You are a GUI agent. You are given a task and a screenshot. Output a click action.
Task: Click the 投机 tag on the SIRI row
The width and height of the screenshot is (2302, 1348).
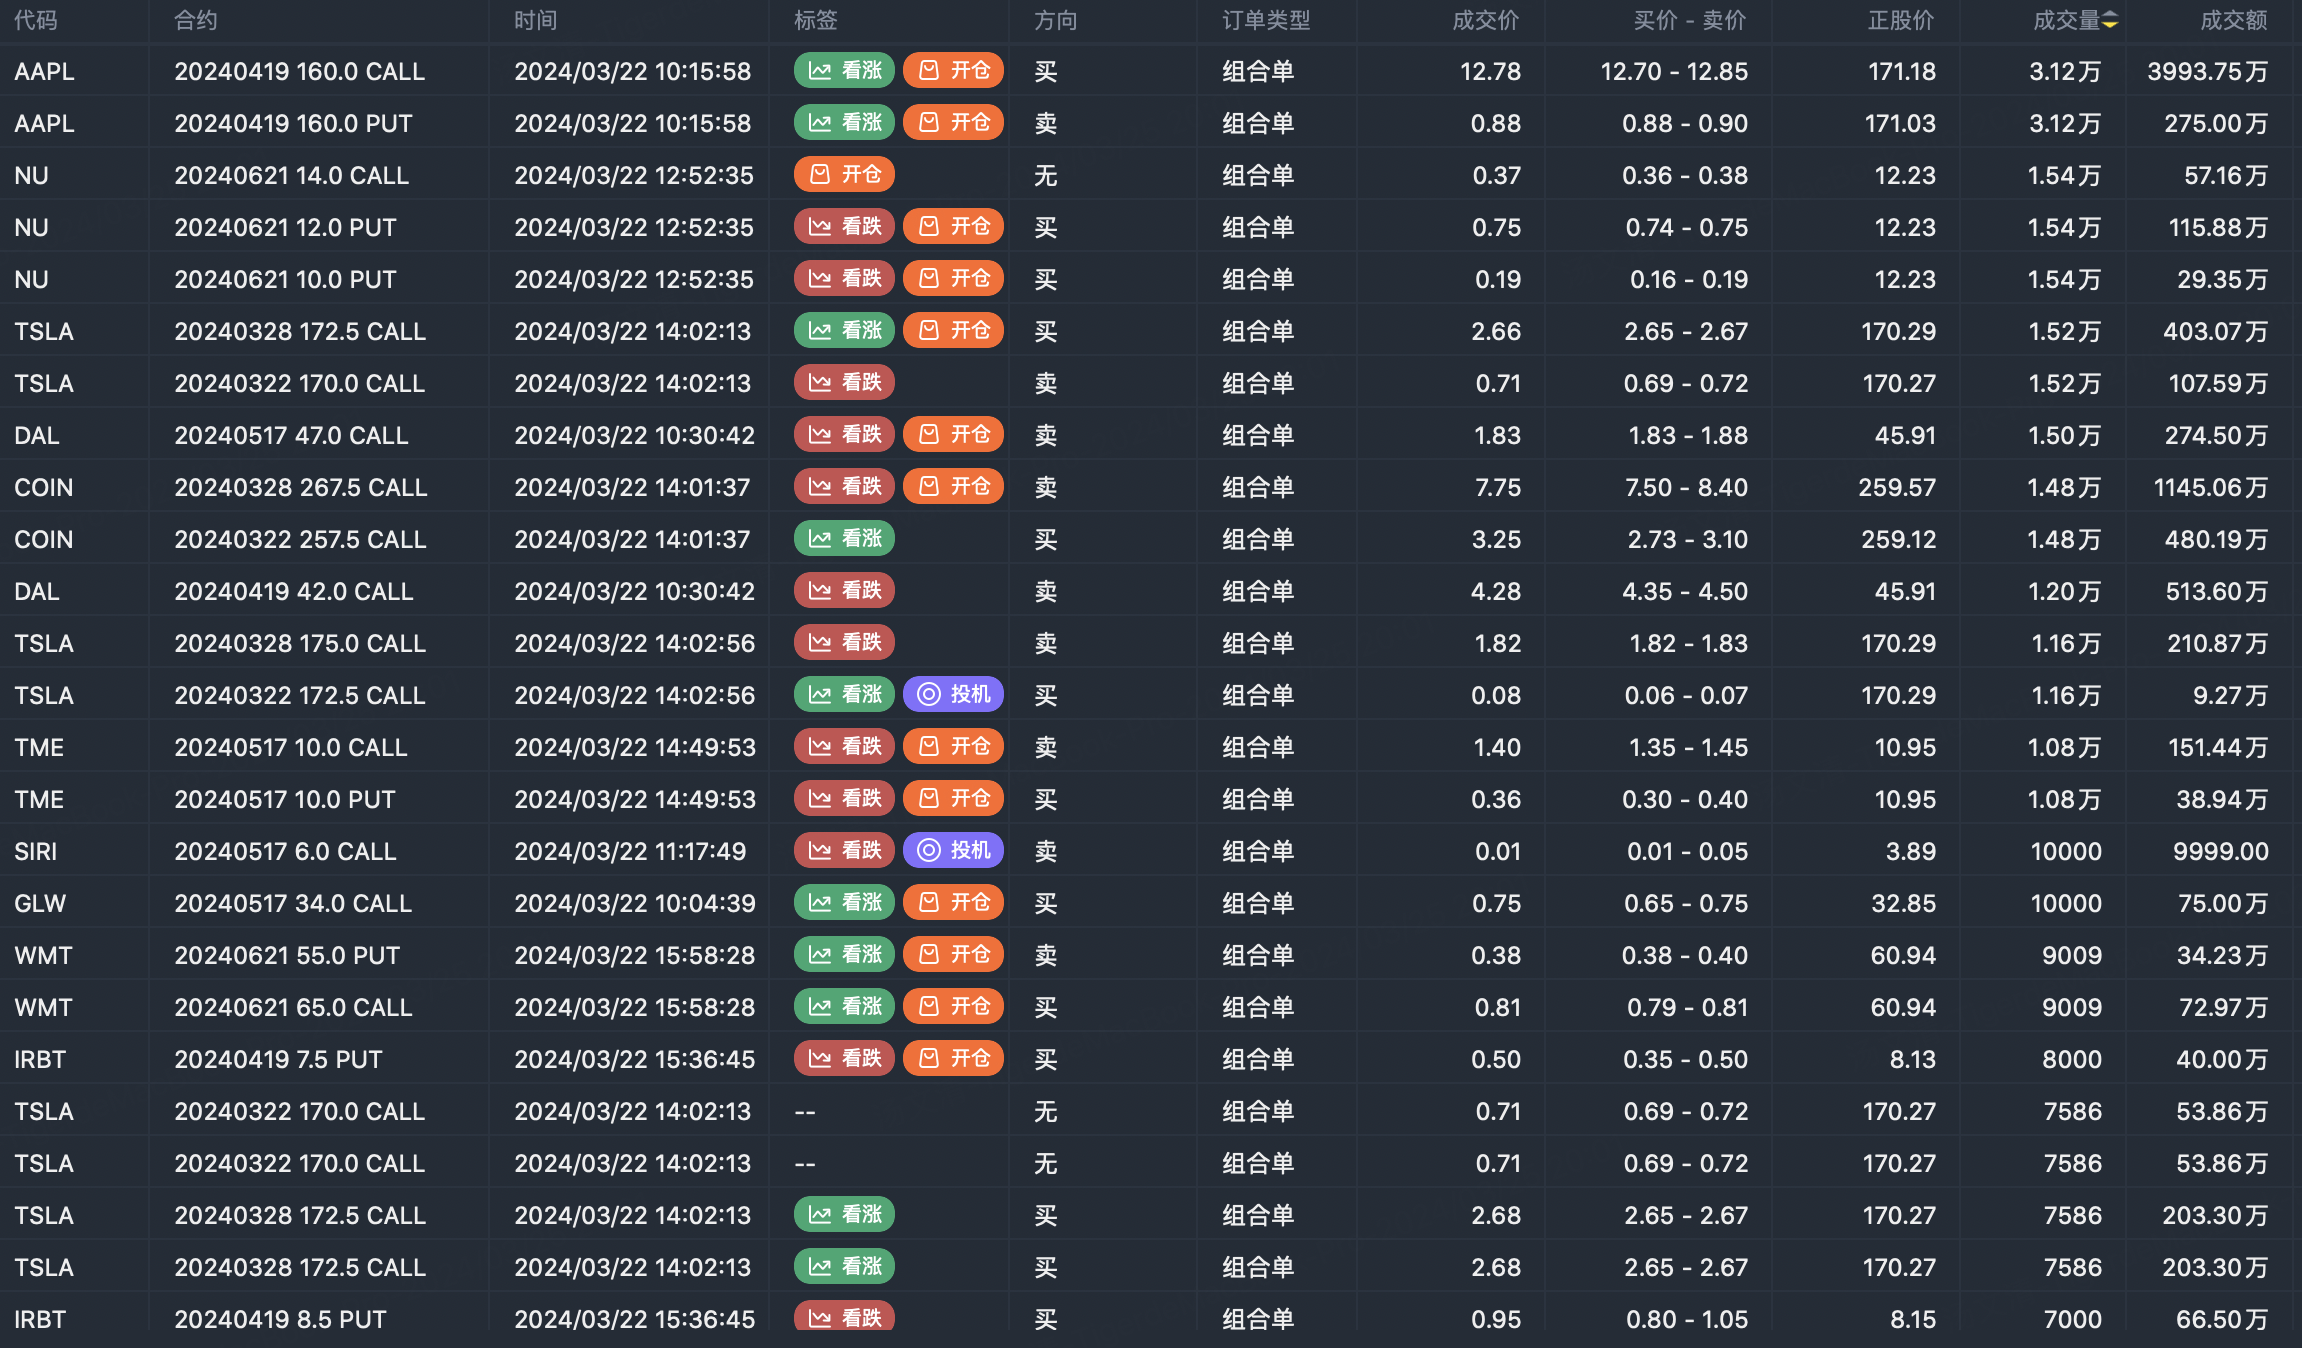pyautogui.click(x=953, y=851)
